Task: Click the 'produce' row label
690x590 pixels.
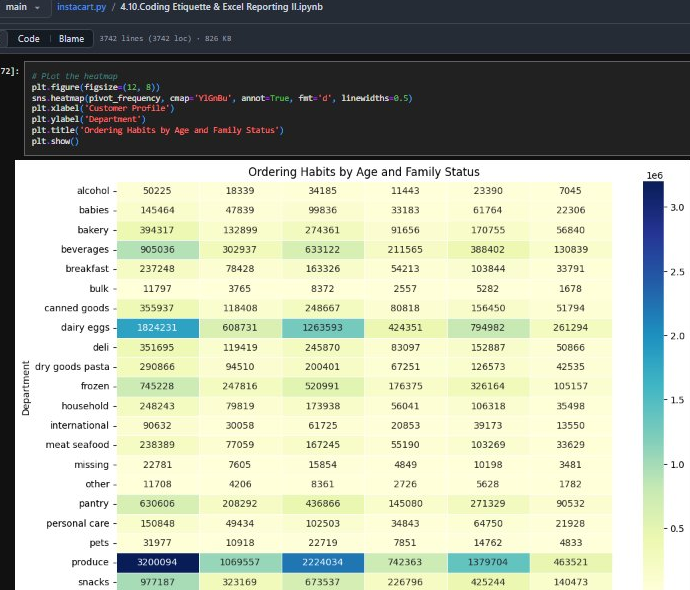Action: click(x=90, y=562)
